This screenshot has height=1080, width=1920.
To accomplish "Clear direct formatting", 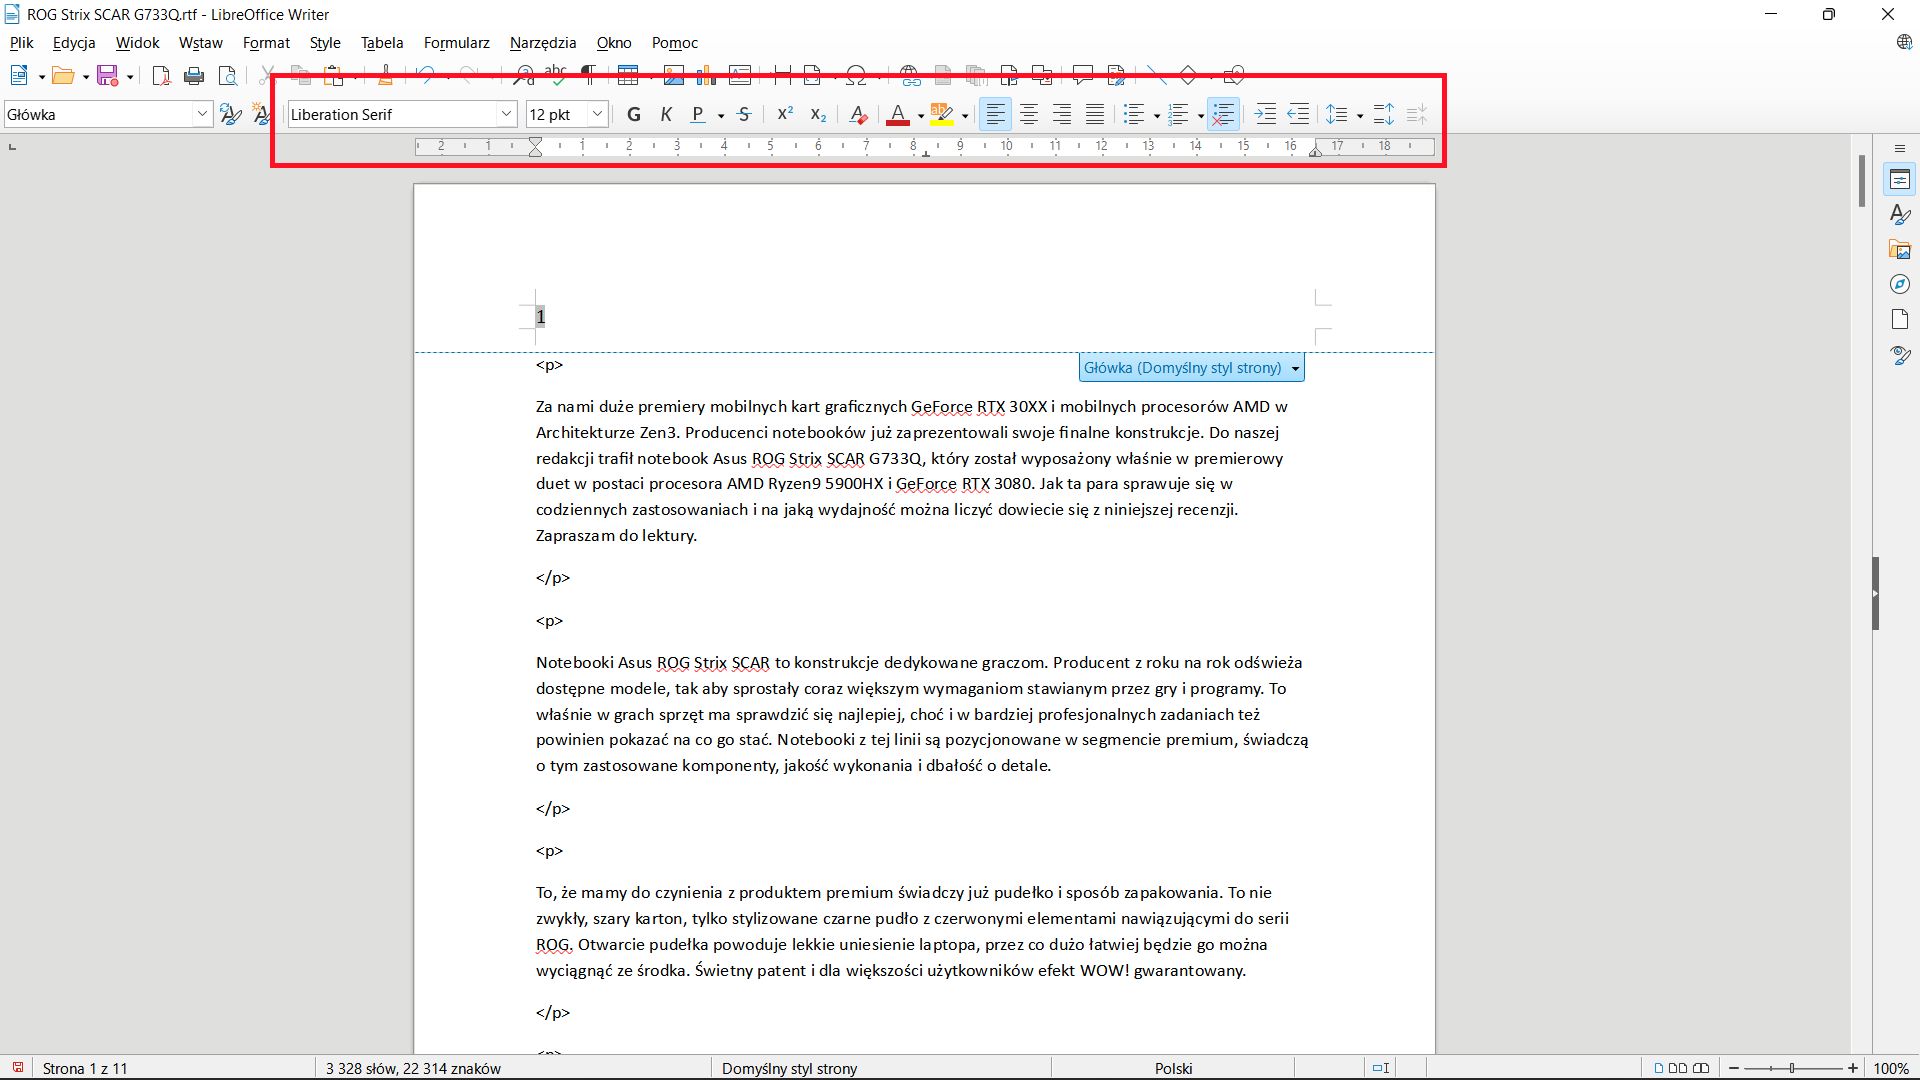I will 858,114.
